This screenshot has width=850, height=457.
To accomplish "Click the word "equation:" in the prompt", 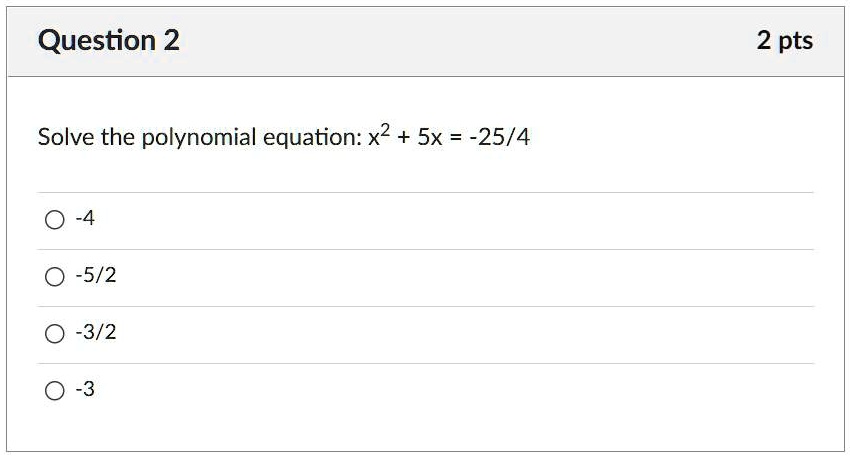I will click(313, 138).
